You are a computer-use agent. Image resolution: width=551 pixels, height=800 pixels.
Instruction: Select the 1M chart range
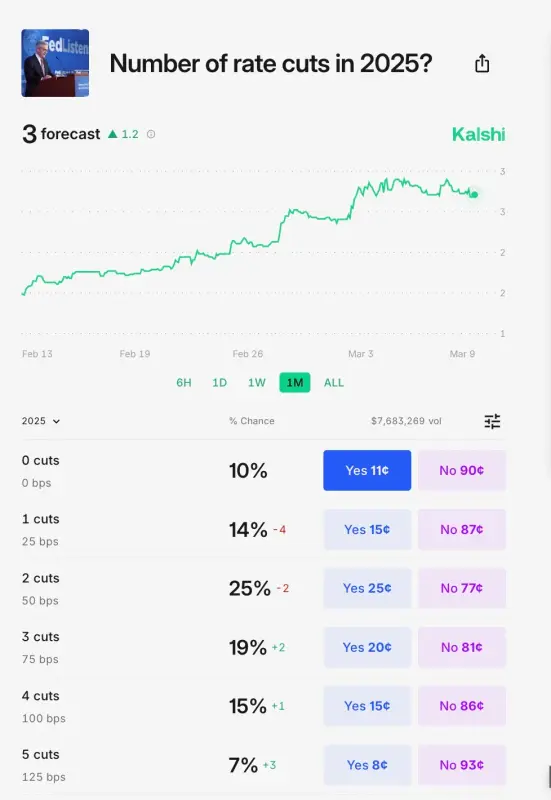[x=295, y=383]
